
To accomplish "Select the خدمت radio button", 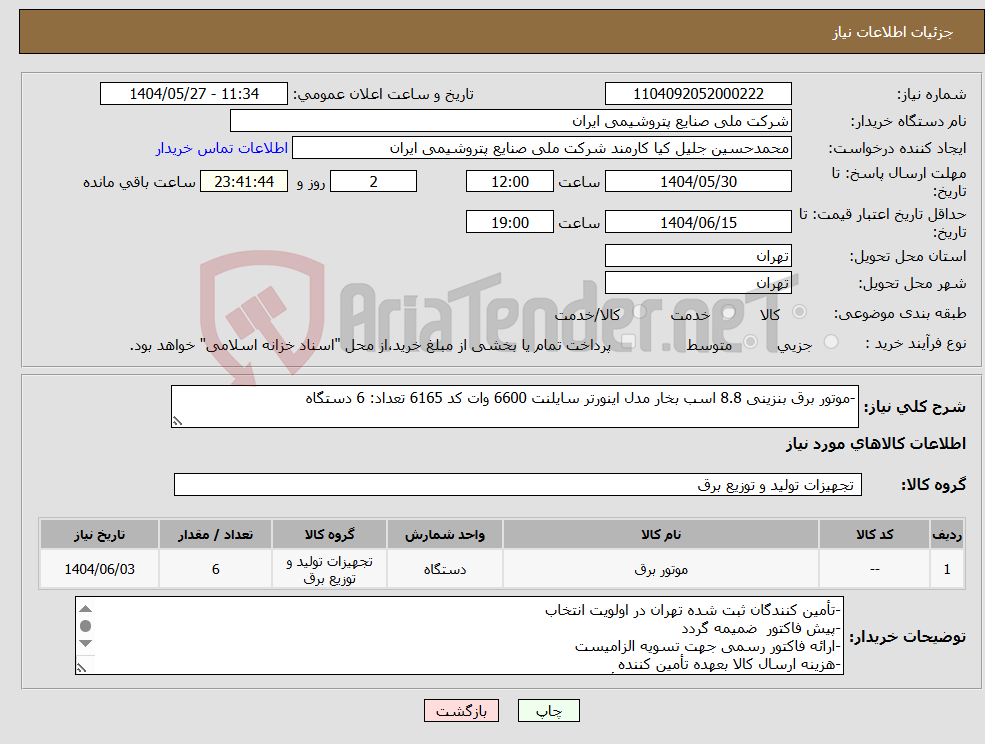I will point(729,312).
